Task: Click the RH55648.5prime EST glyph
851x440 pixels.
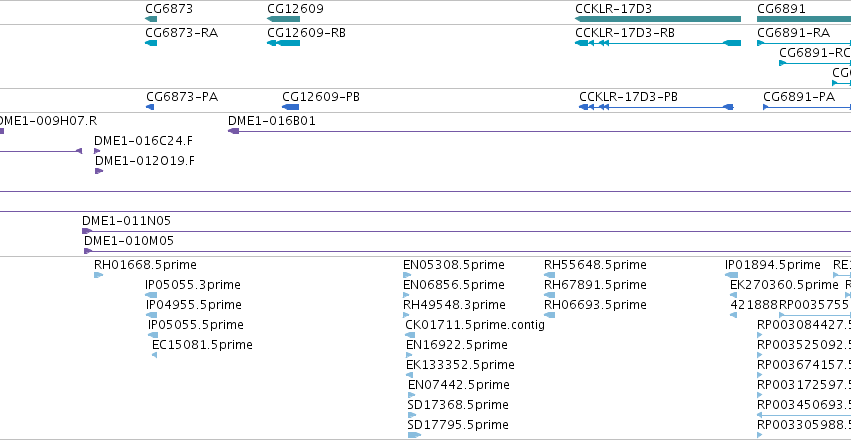Action: 549,275
